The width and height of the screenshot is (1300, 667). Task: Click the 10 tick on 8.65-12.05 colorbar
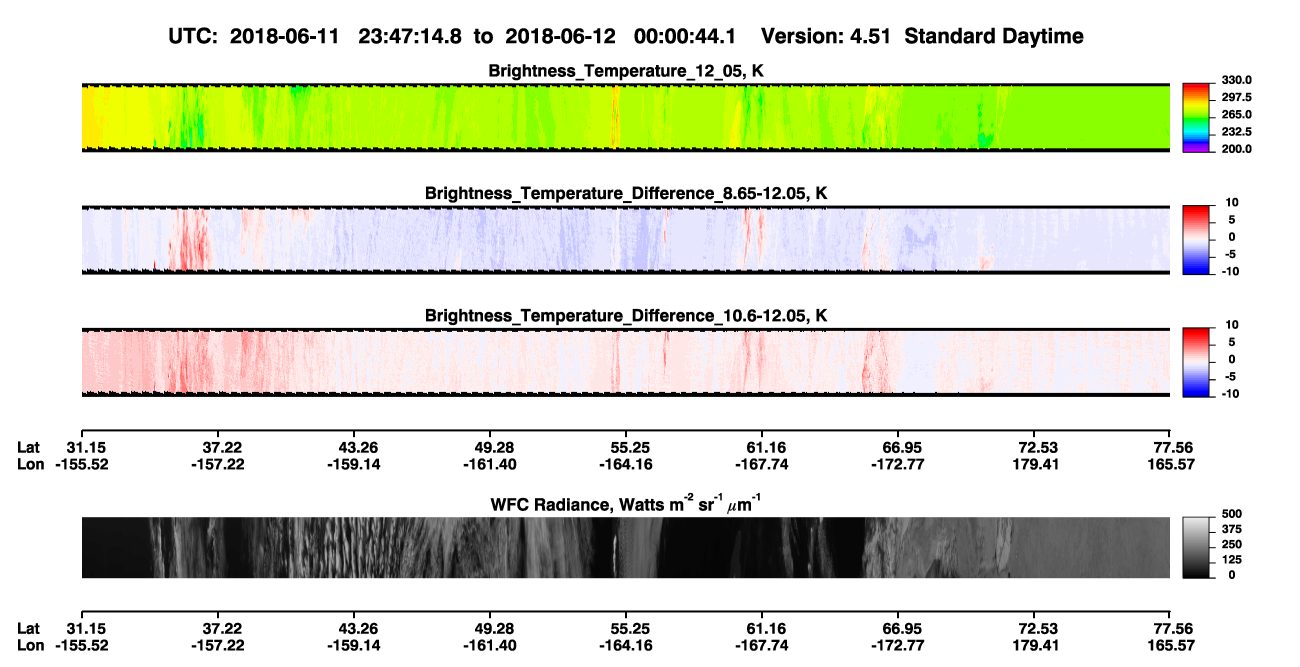click(1232, 202)
